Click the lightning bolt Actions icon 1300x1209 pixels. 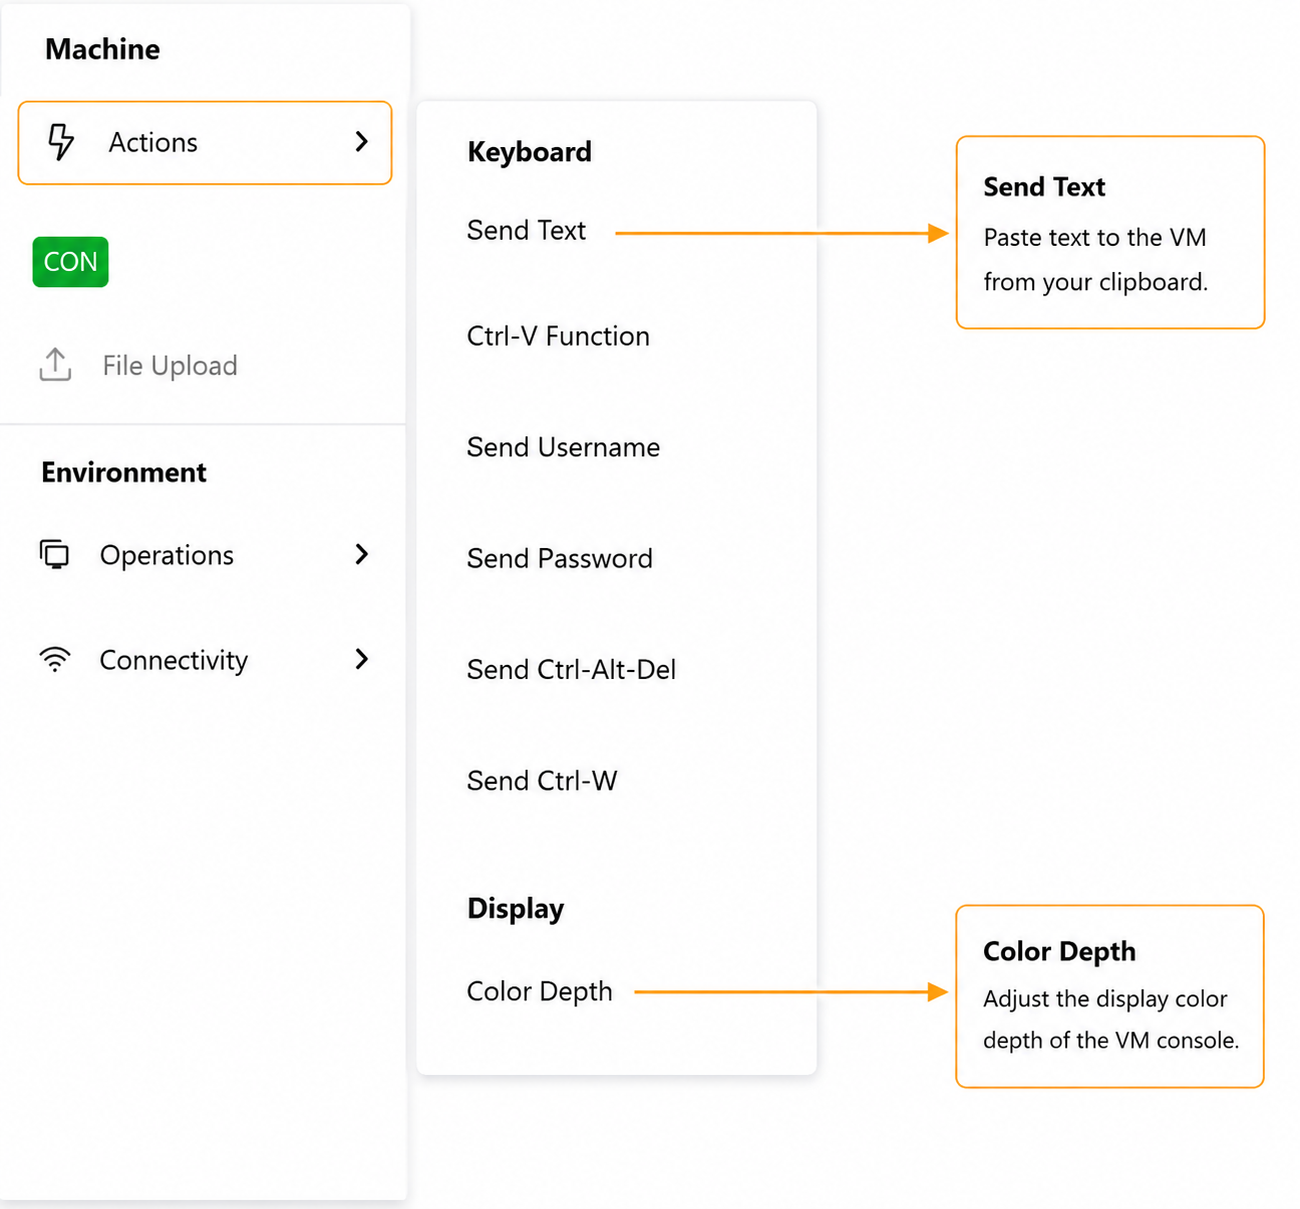(x=61, y=142)
